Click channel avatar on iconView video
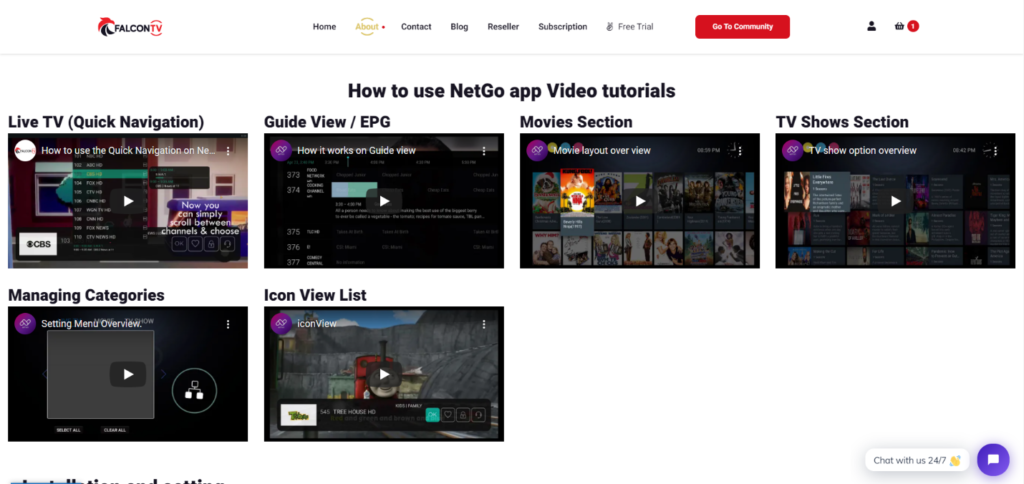This screenshot has width=1024, height=484. click(x=281, y=323)
